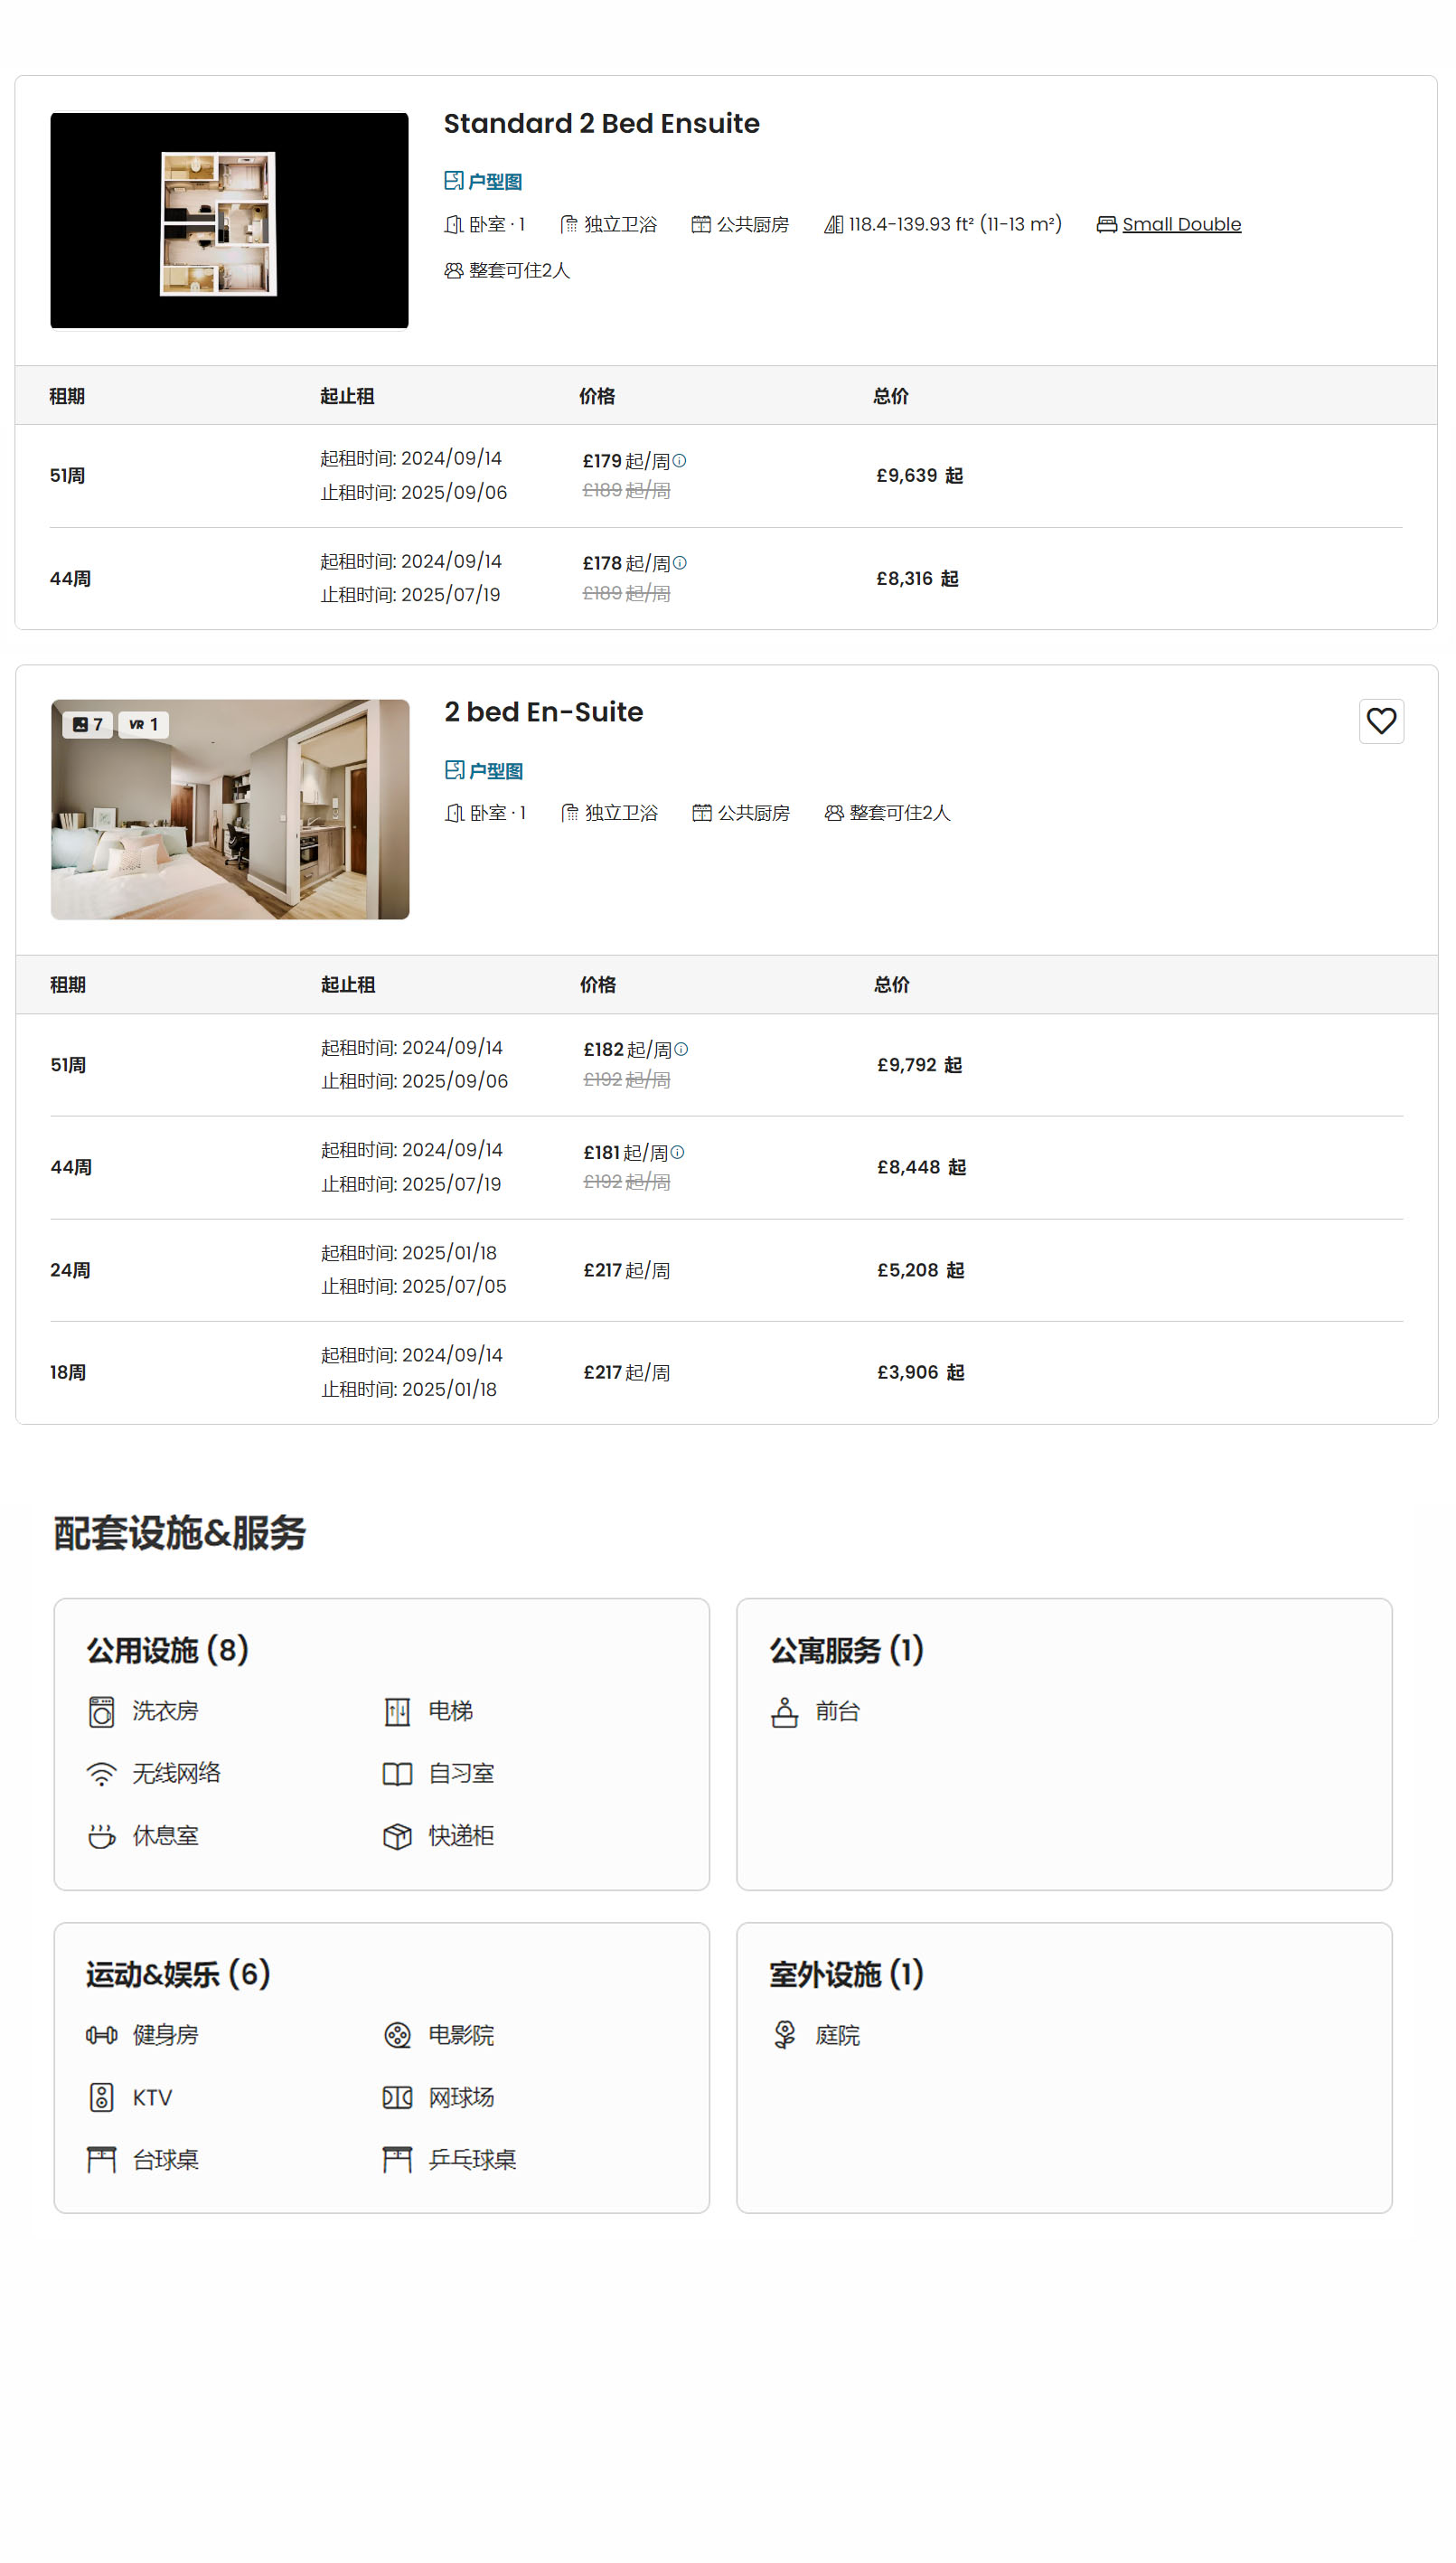
Task: Click the elevator icon
Action: coord(397,1712)
